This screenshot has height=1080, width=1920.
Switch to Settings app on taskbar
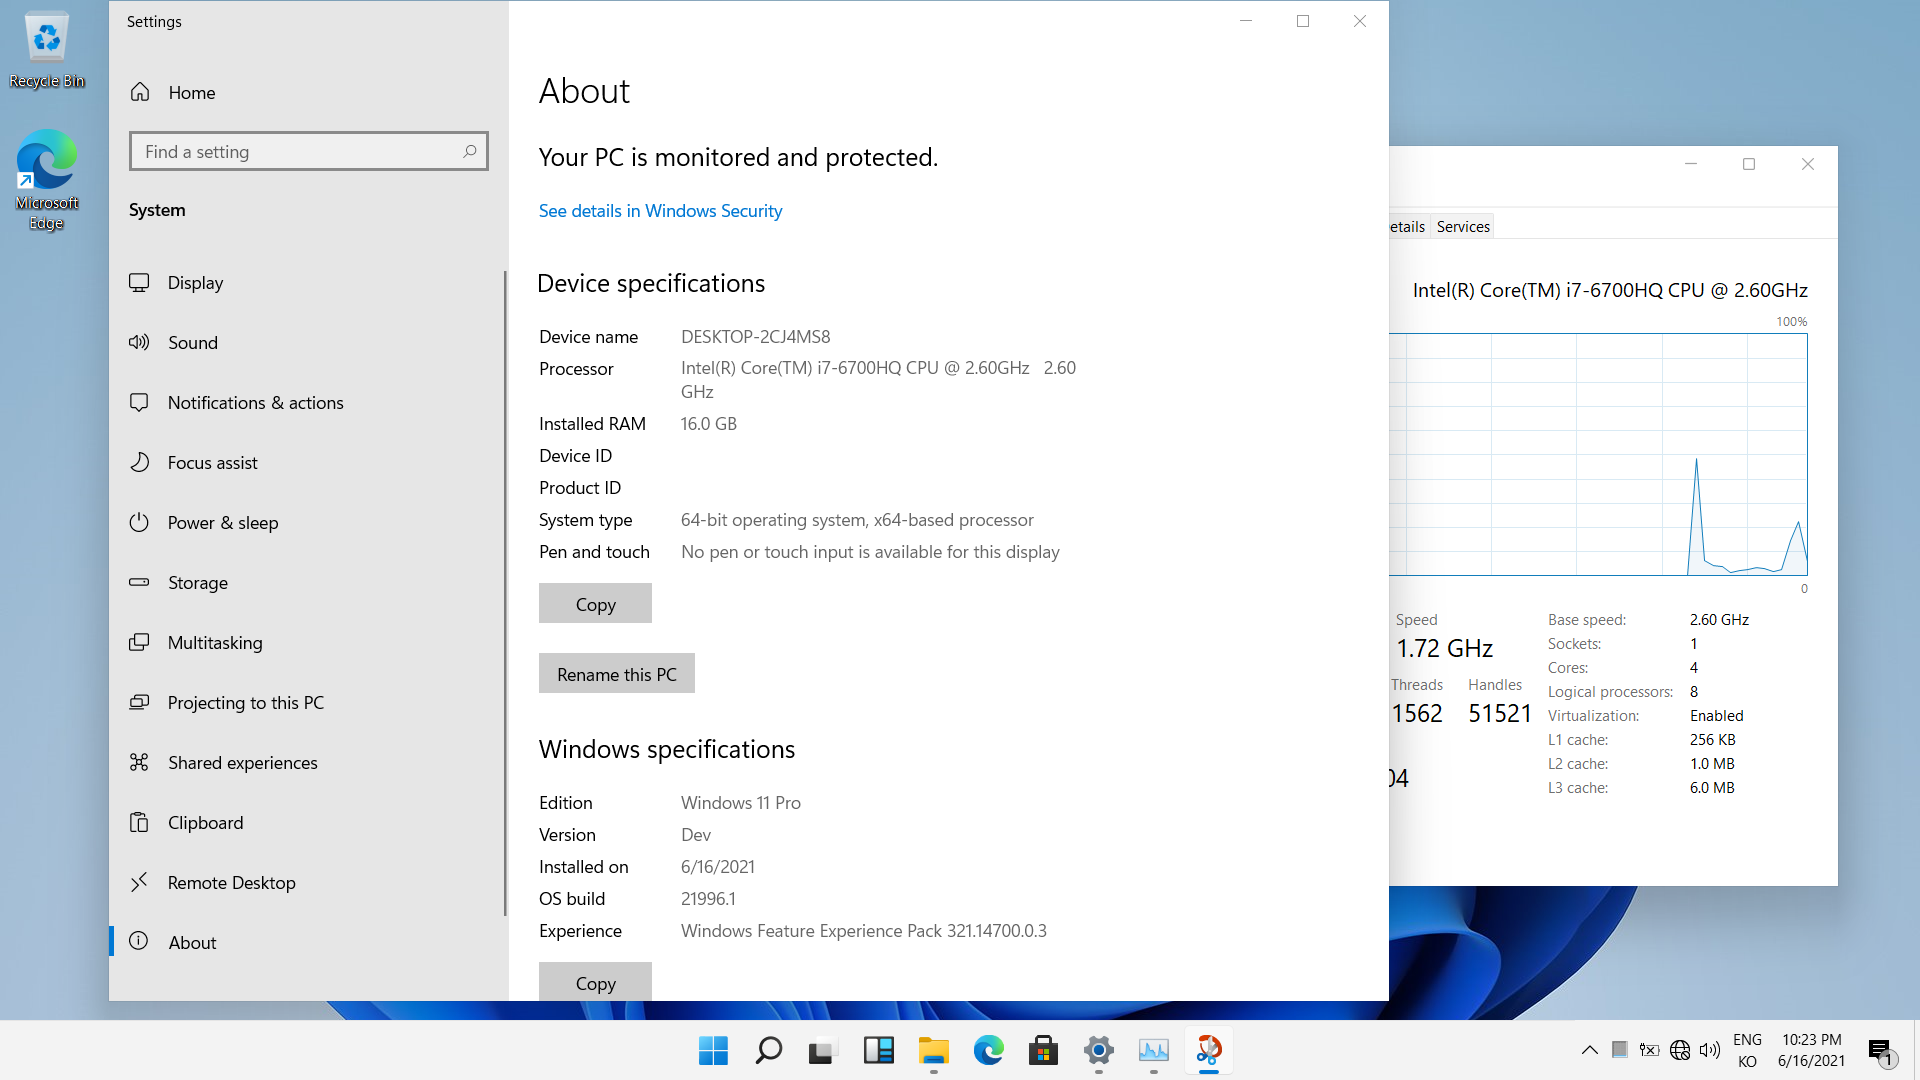pos(1098,1051)
